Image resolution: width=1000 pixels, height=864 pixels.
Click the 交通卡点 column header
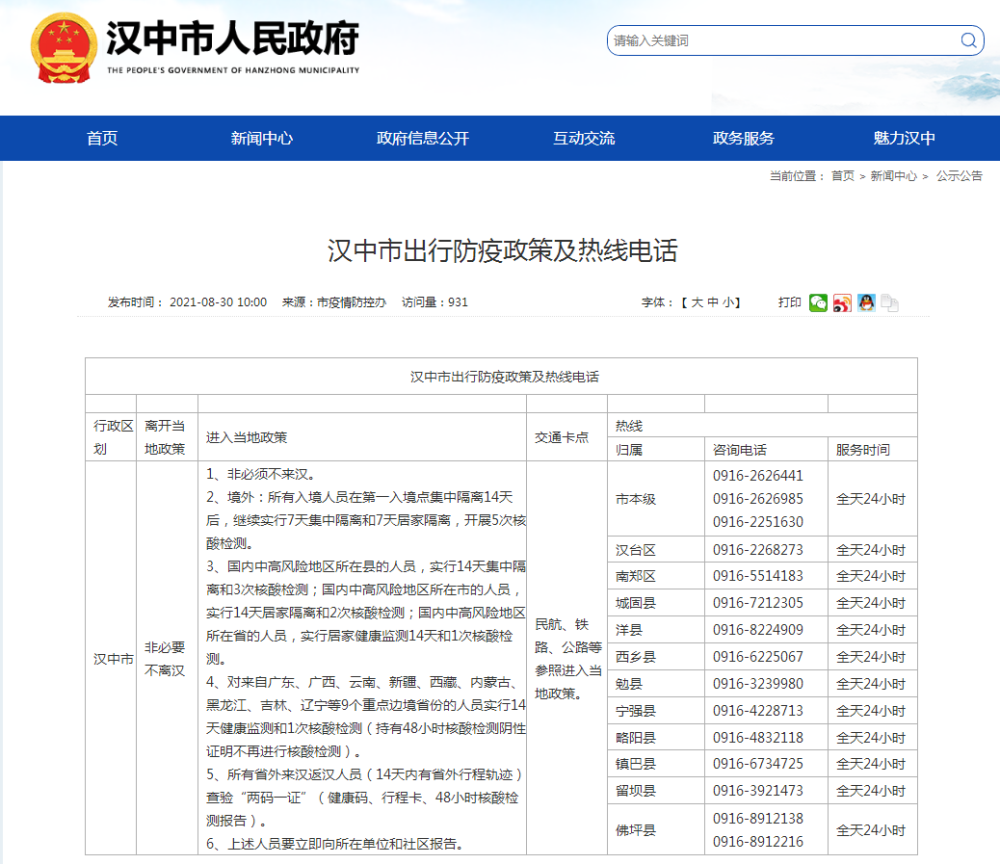[x=567, y=437]
